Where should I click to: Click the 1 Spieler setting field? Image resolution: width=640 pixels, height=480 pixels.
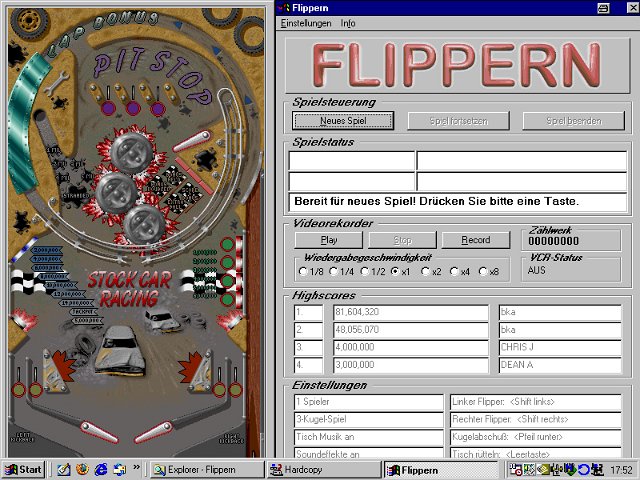click(369, 402)
